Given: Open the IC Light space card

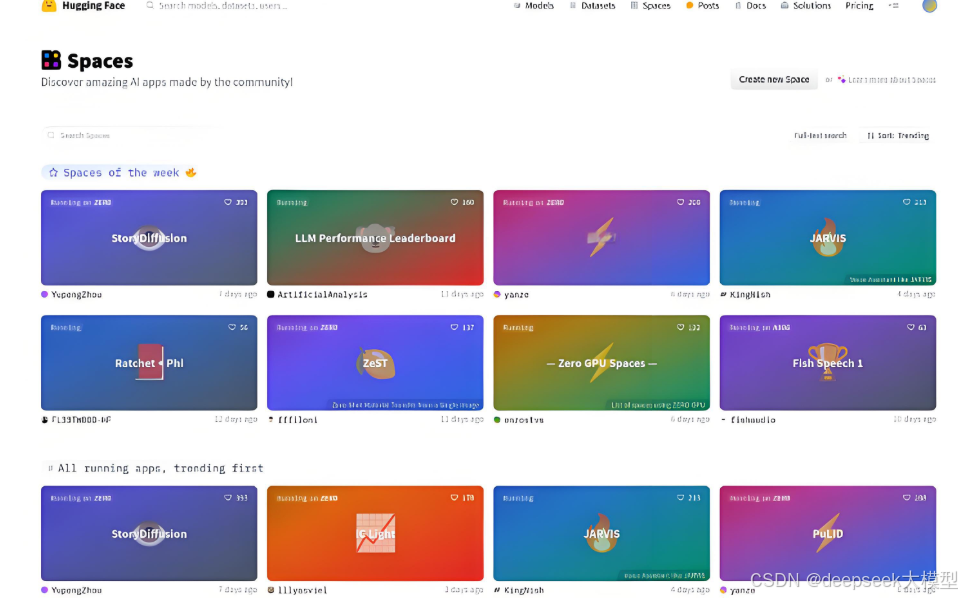Looking at the screenshot, I should 375,533.
